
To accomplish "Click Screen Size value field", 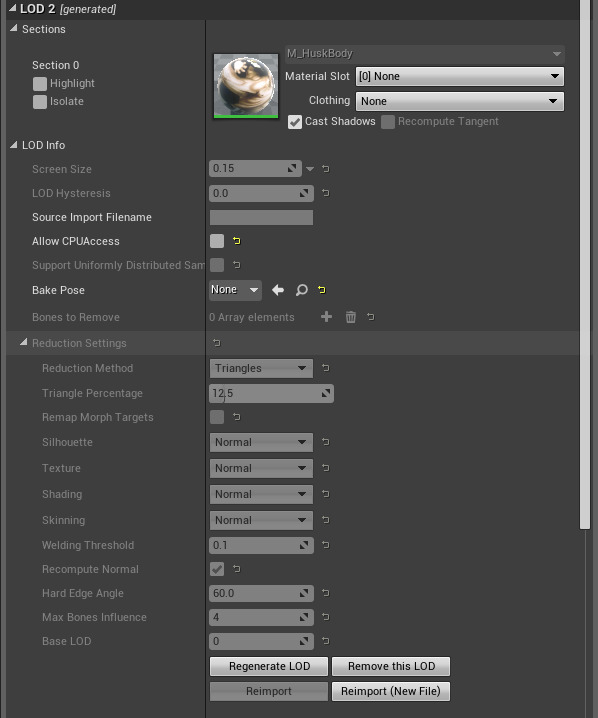I will click(256, 169).
